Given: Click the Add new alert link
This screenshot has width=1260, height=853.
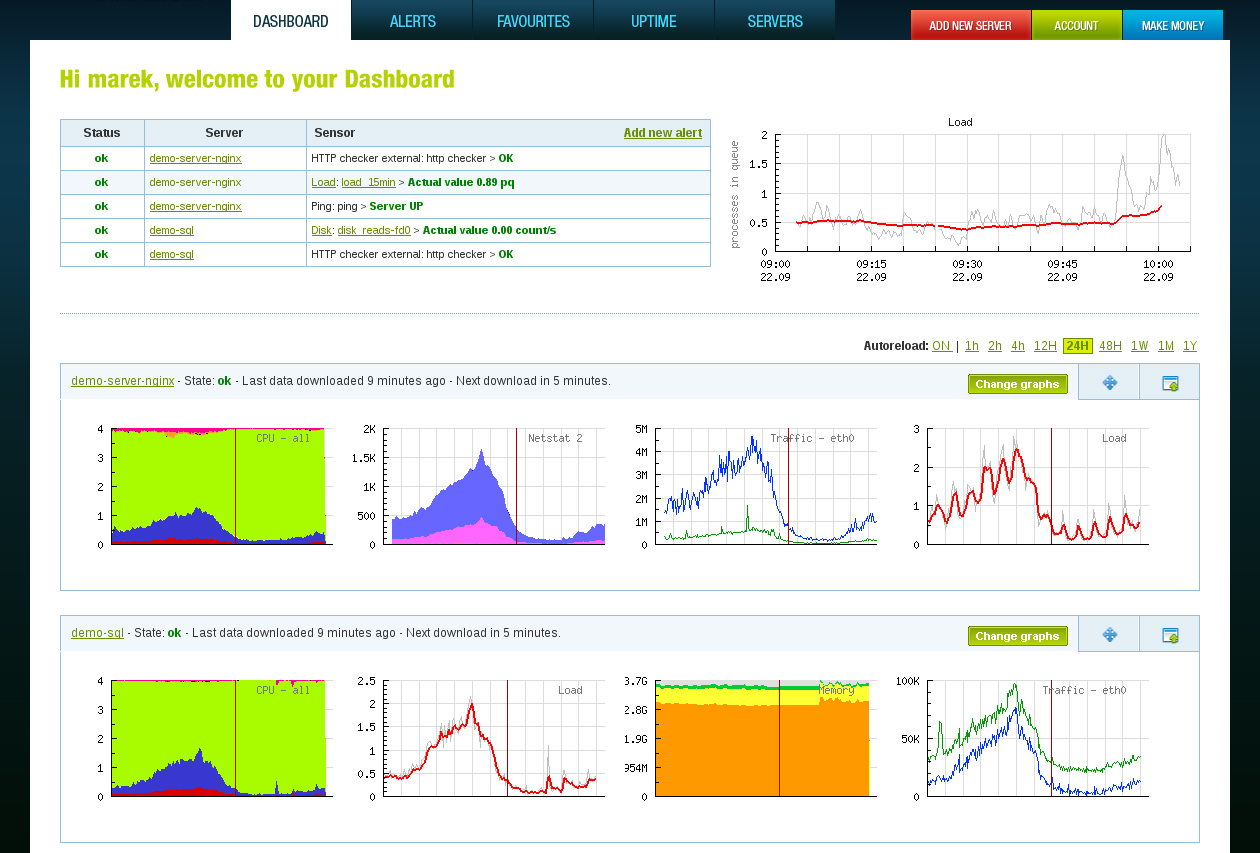Looking at the screenshot, I should click(x=663, y=133).
